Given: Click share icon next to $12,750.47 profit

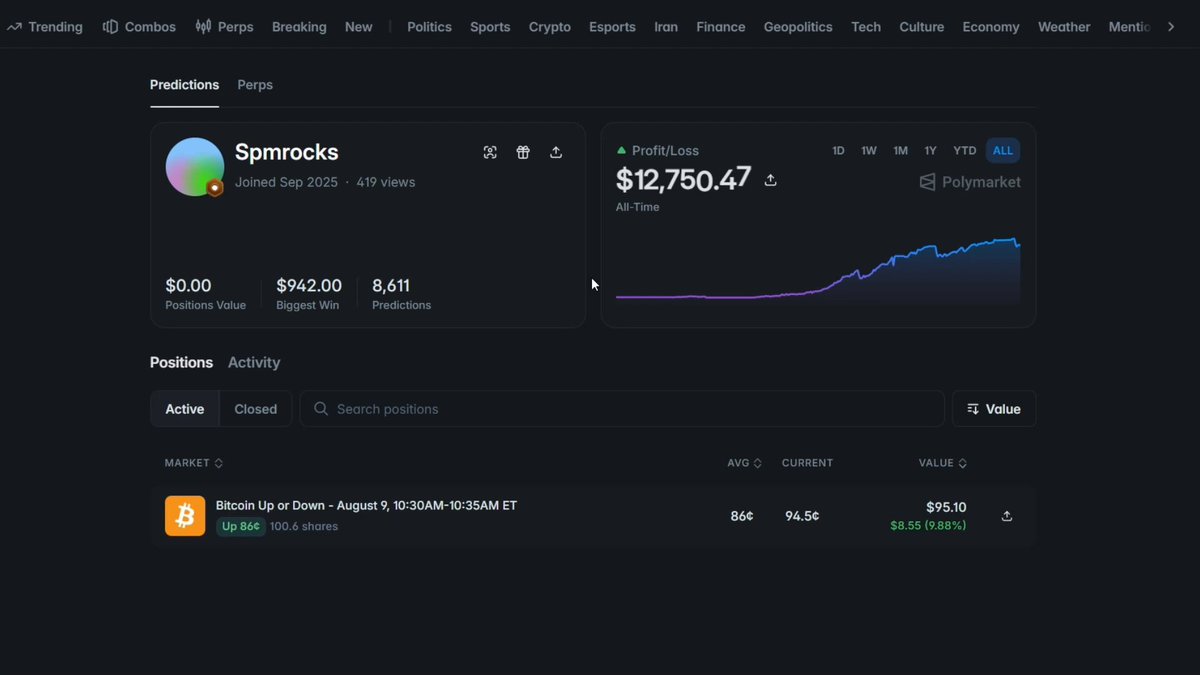Looking at the screenshot, I should coord(770,180).
